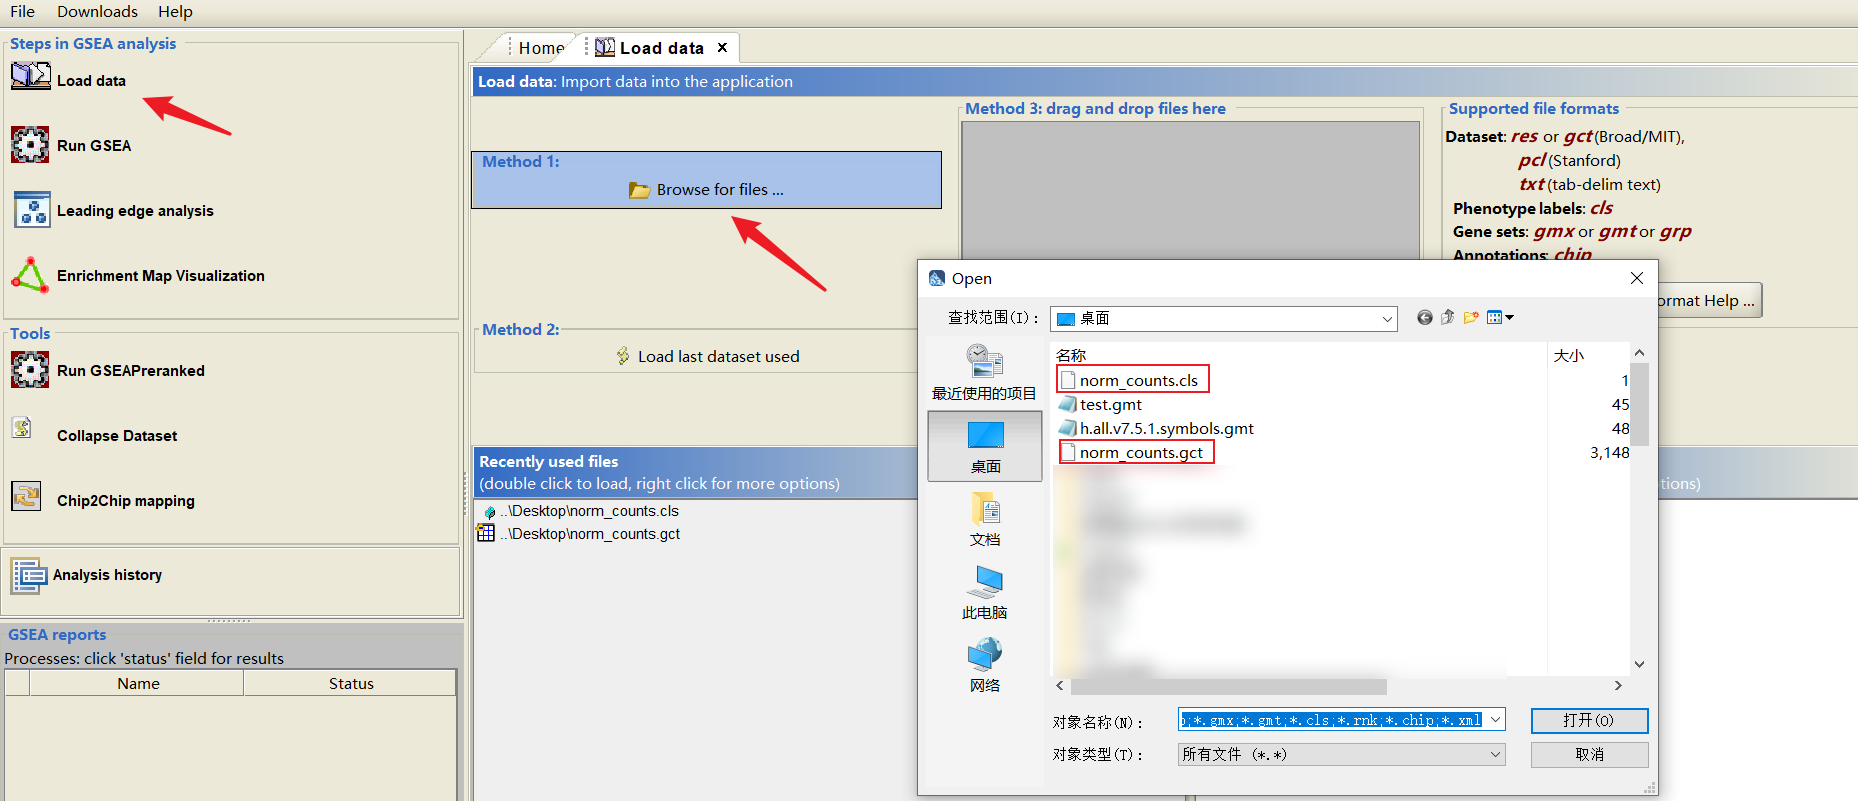Expand the 查找范围 folder dropdown
1858x801 pixels.
[x=1386, y=319]
